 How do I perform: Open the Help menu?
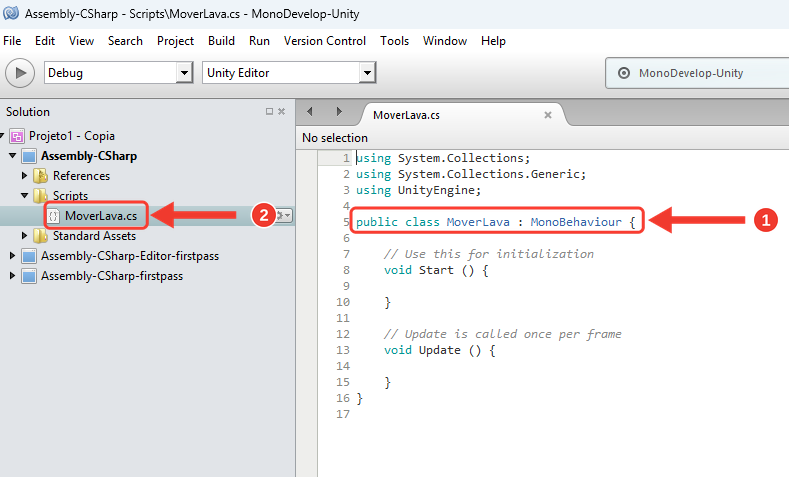(493, 41)
